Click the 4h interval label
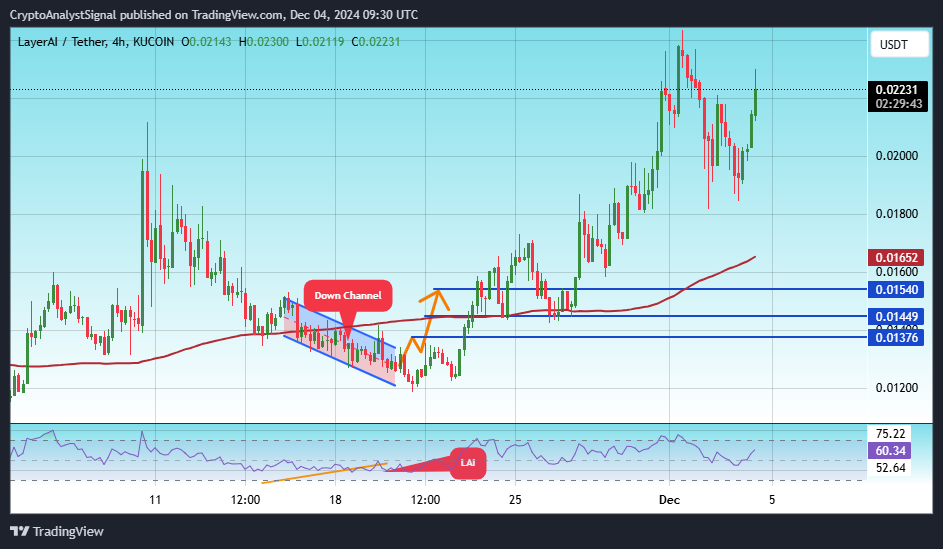 click(119, 42)
